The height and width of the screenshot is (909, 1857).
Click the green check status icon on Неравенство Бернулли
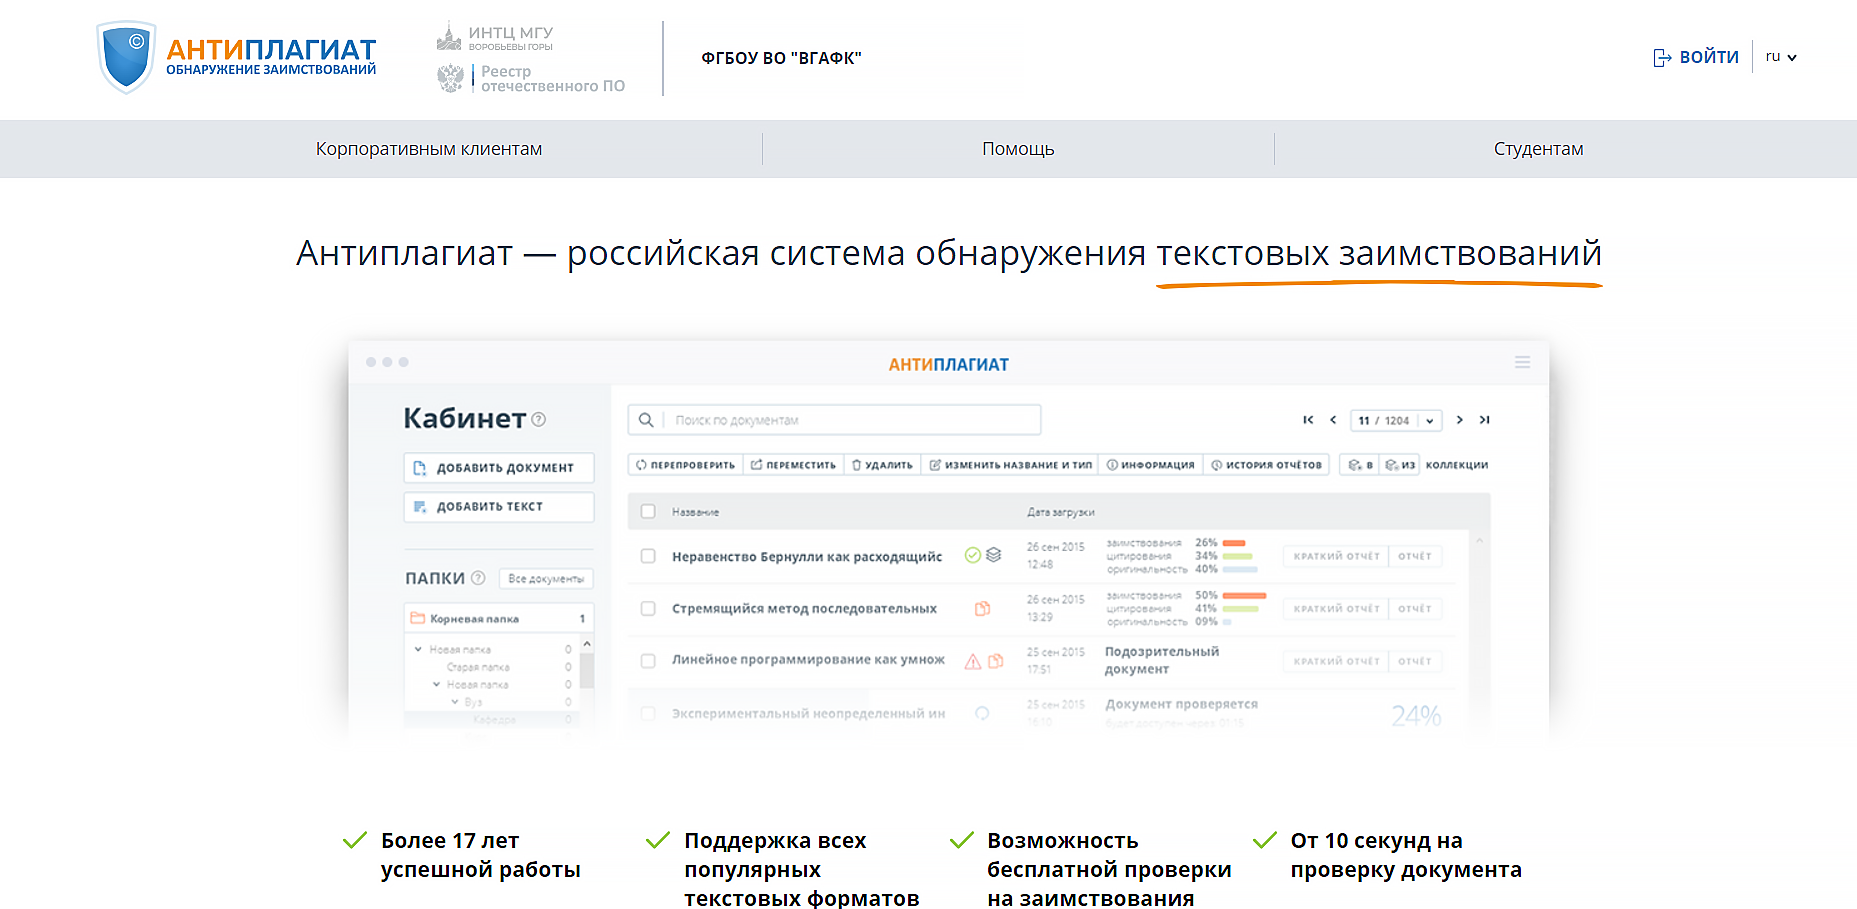[972, 555]
